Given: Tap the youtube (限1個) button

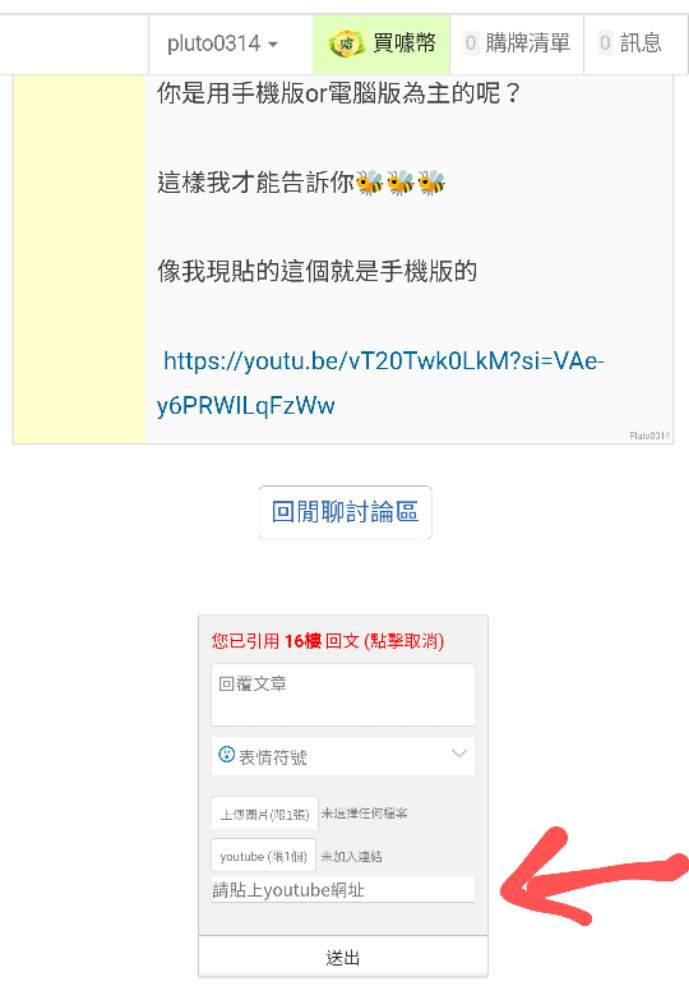Looking at the screenshot, I should [x=263, y=856].
